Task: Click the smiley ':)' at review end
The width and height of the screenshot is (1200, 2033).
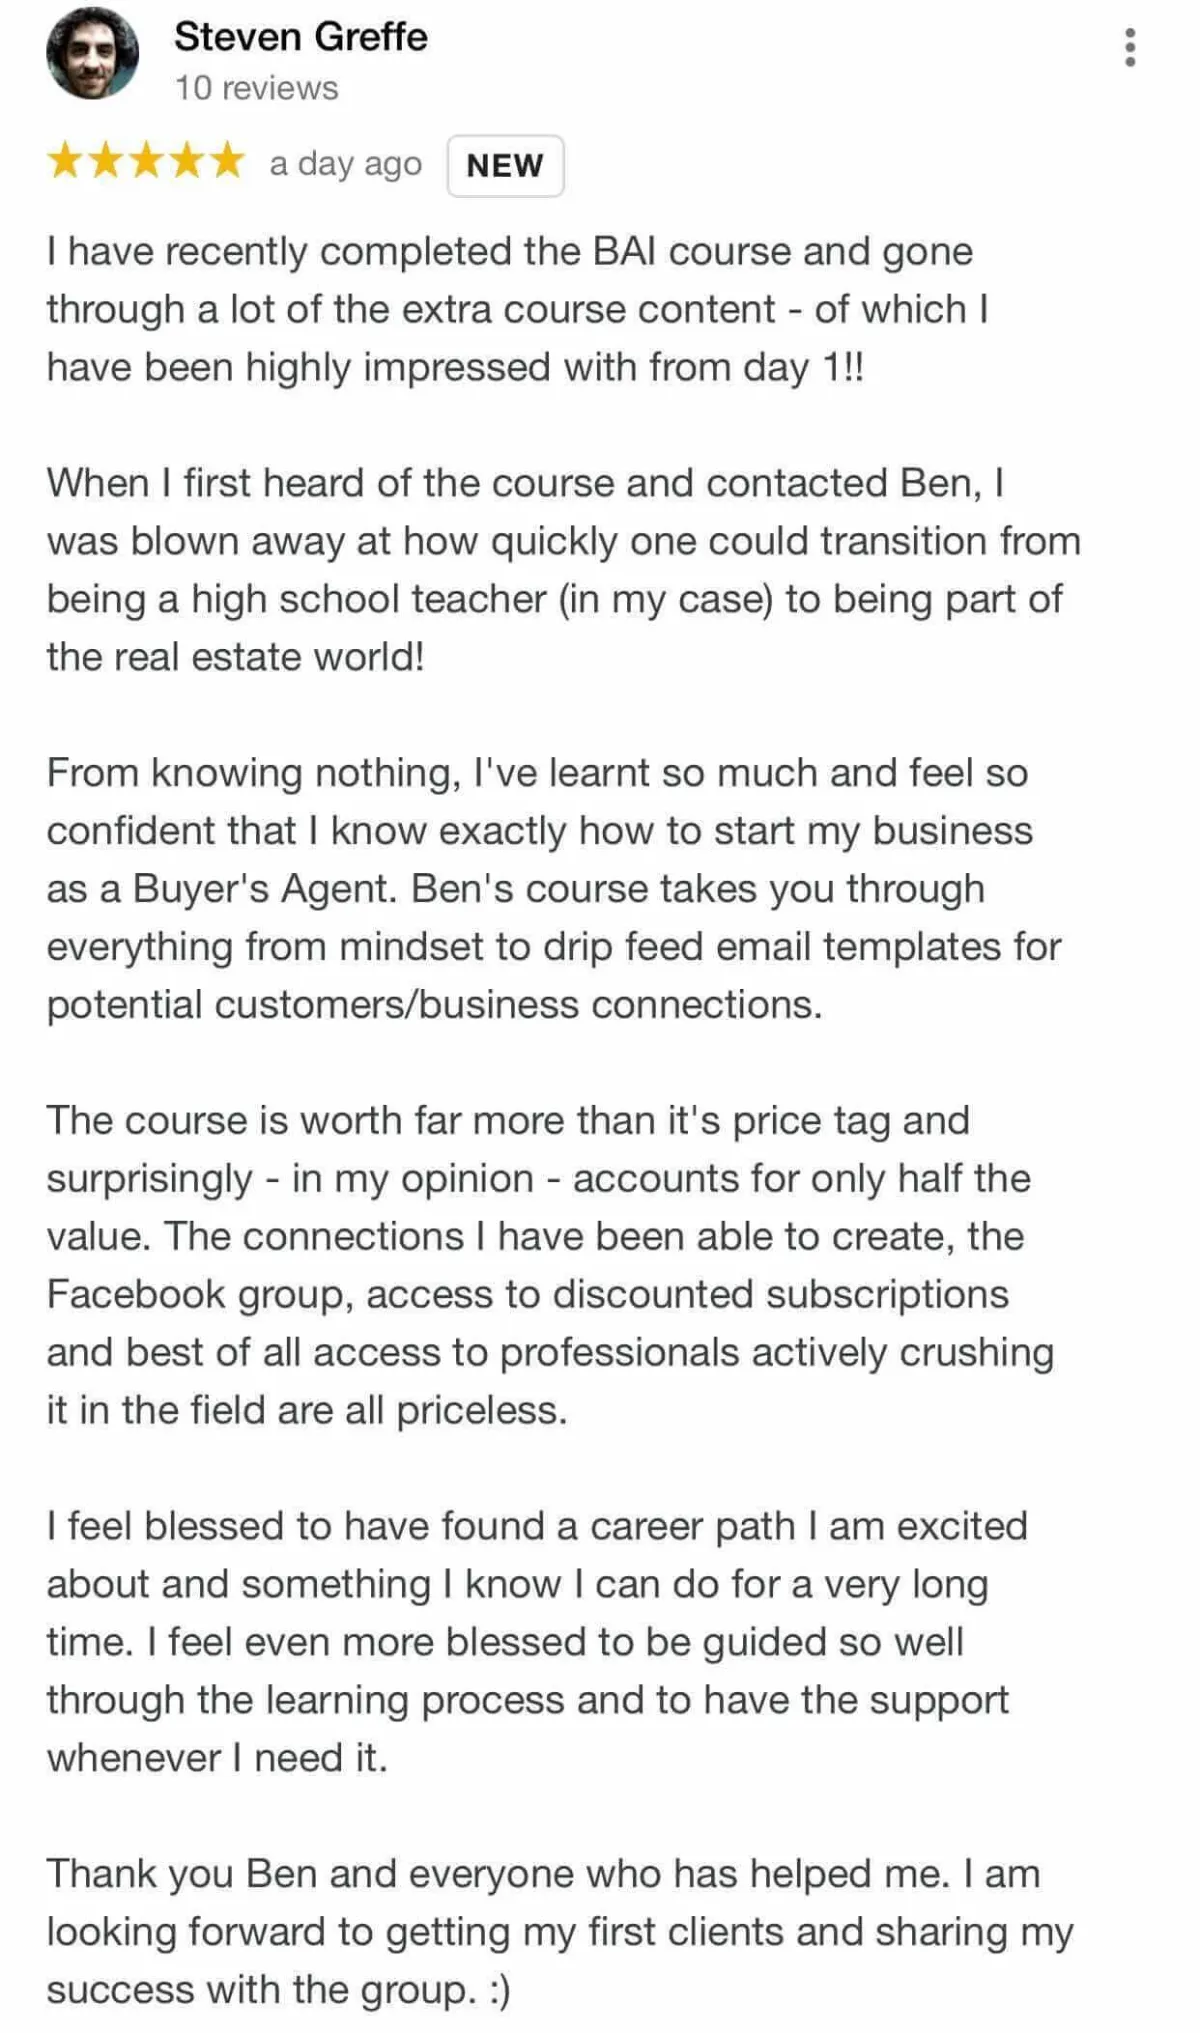Action: [500, 1990]
